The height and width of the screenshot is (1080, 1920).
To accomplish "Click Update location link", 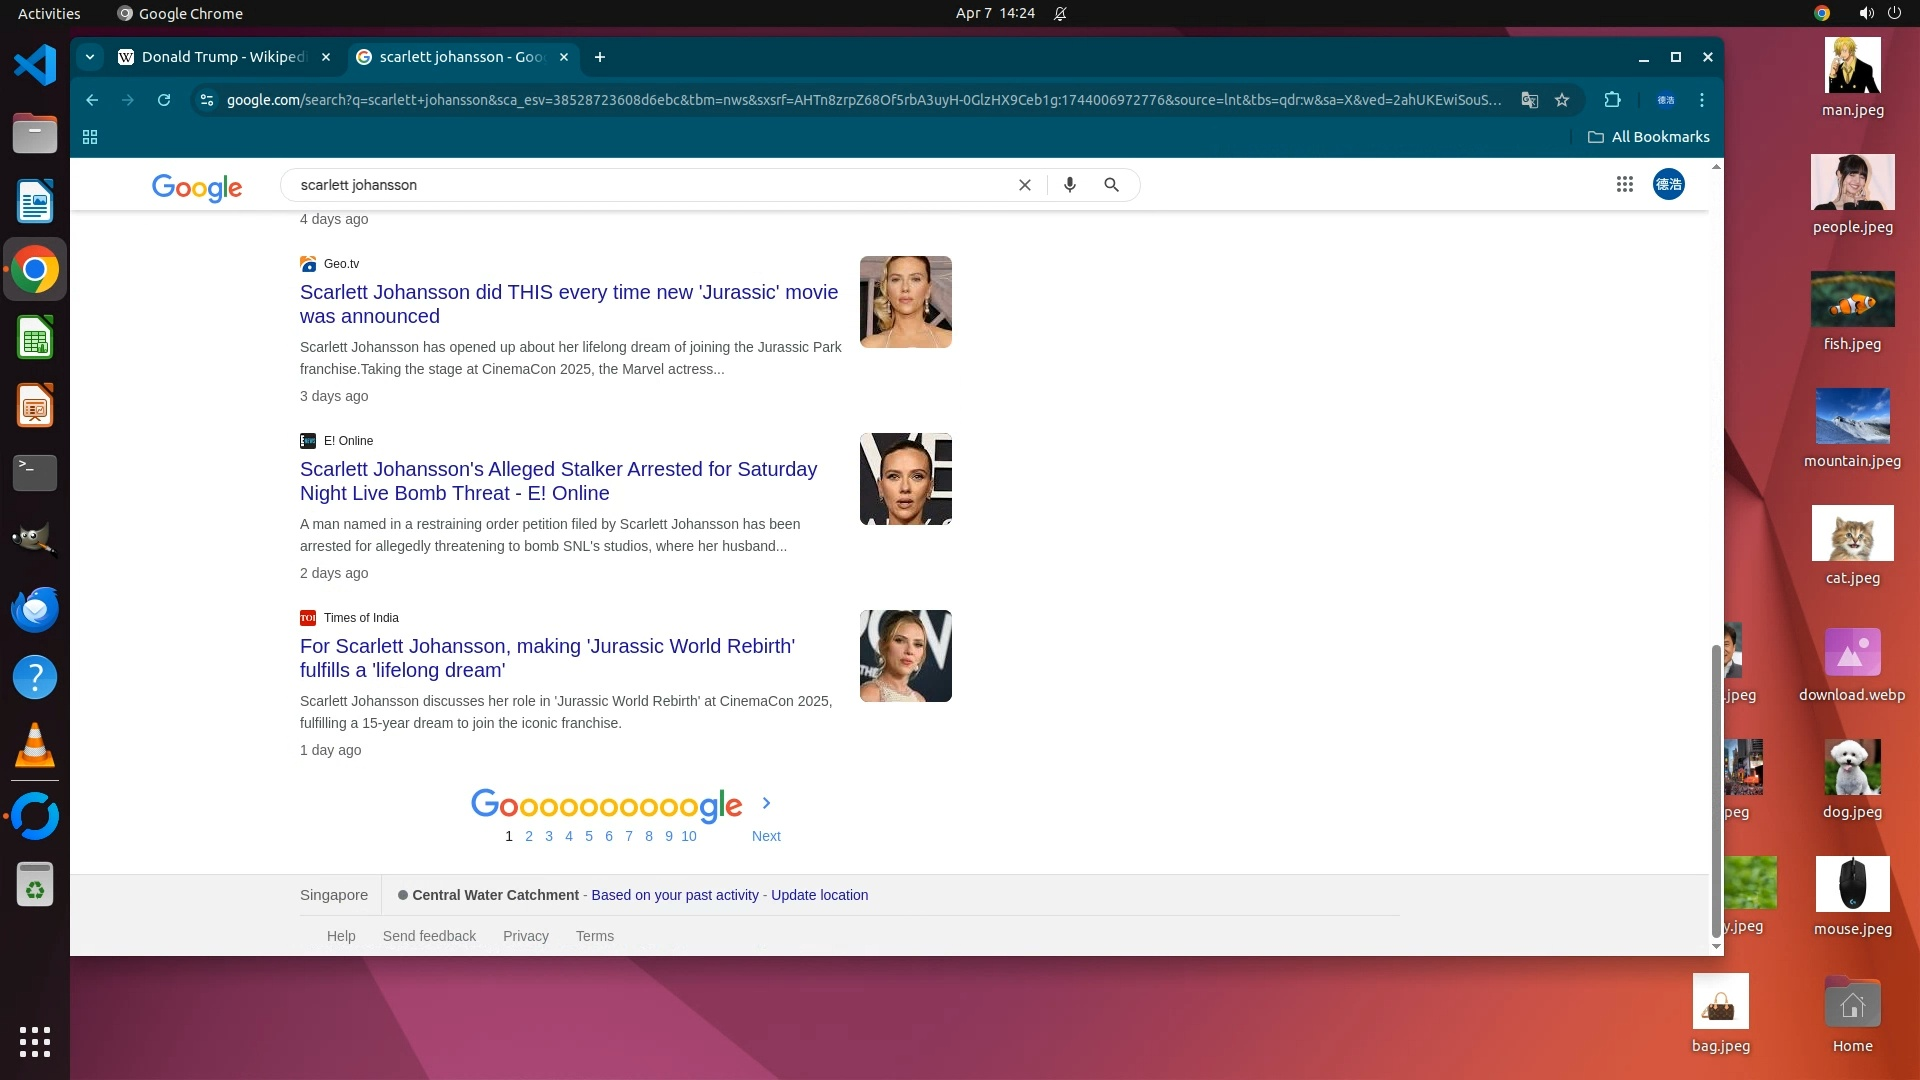I will (819, 895).
